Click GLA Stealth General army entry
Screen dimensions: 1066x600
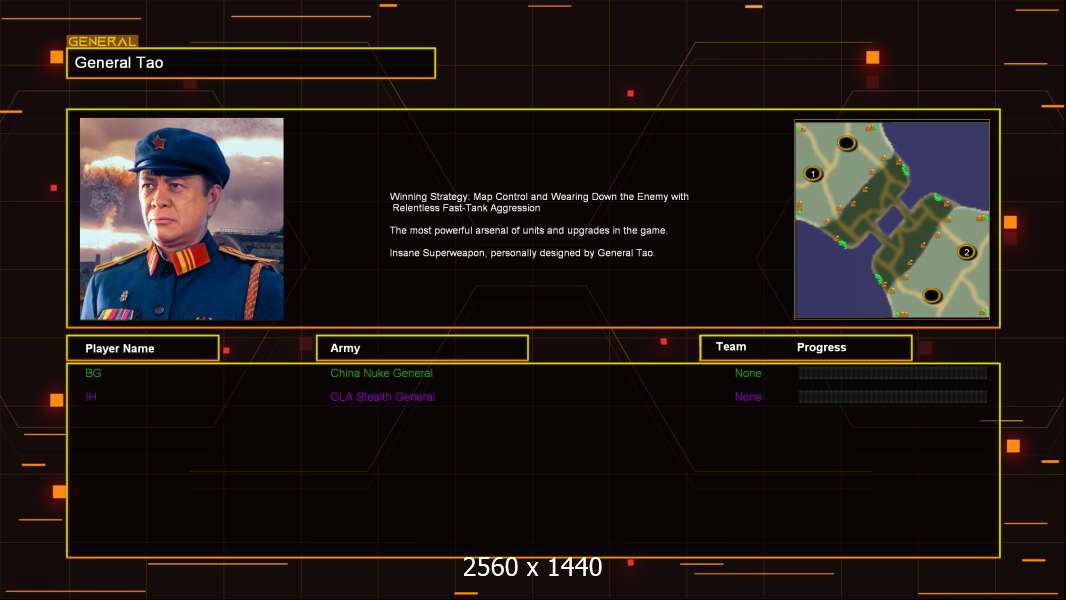click(x=382, y=397)
